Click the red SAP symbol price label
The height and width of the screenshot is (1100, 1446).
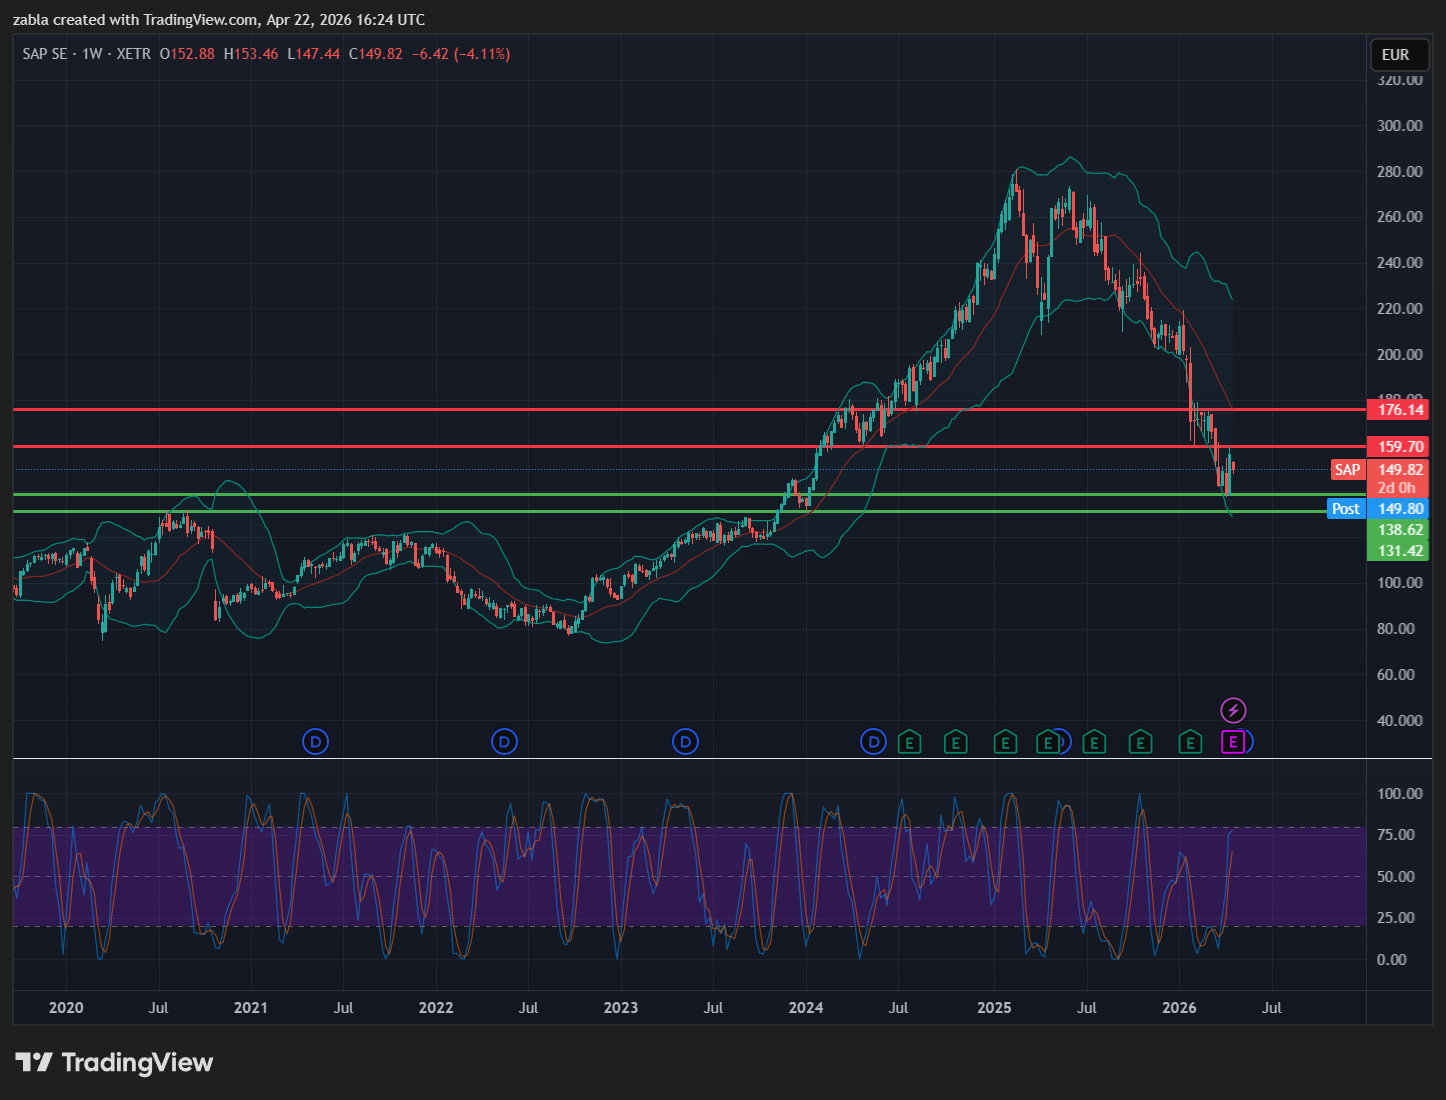pyautogui.click(x=1347, y=470)
